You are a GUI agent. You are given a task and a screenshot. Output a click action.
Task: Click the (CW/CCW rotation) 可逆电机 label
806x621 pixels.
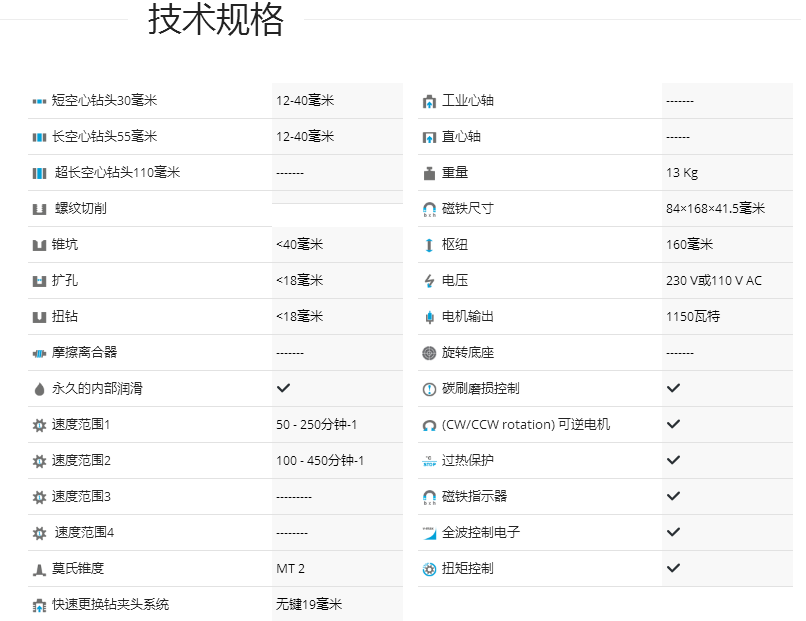[x=525, y=425]
